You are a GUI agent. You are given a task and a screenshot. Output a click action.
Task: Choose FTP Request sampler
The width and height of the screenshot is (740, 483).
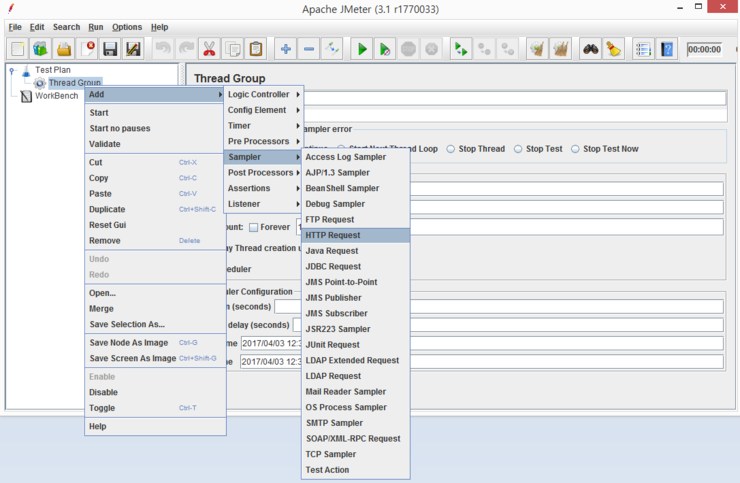point(356,220)
